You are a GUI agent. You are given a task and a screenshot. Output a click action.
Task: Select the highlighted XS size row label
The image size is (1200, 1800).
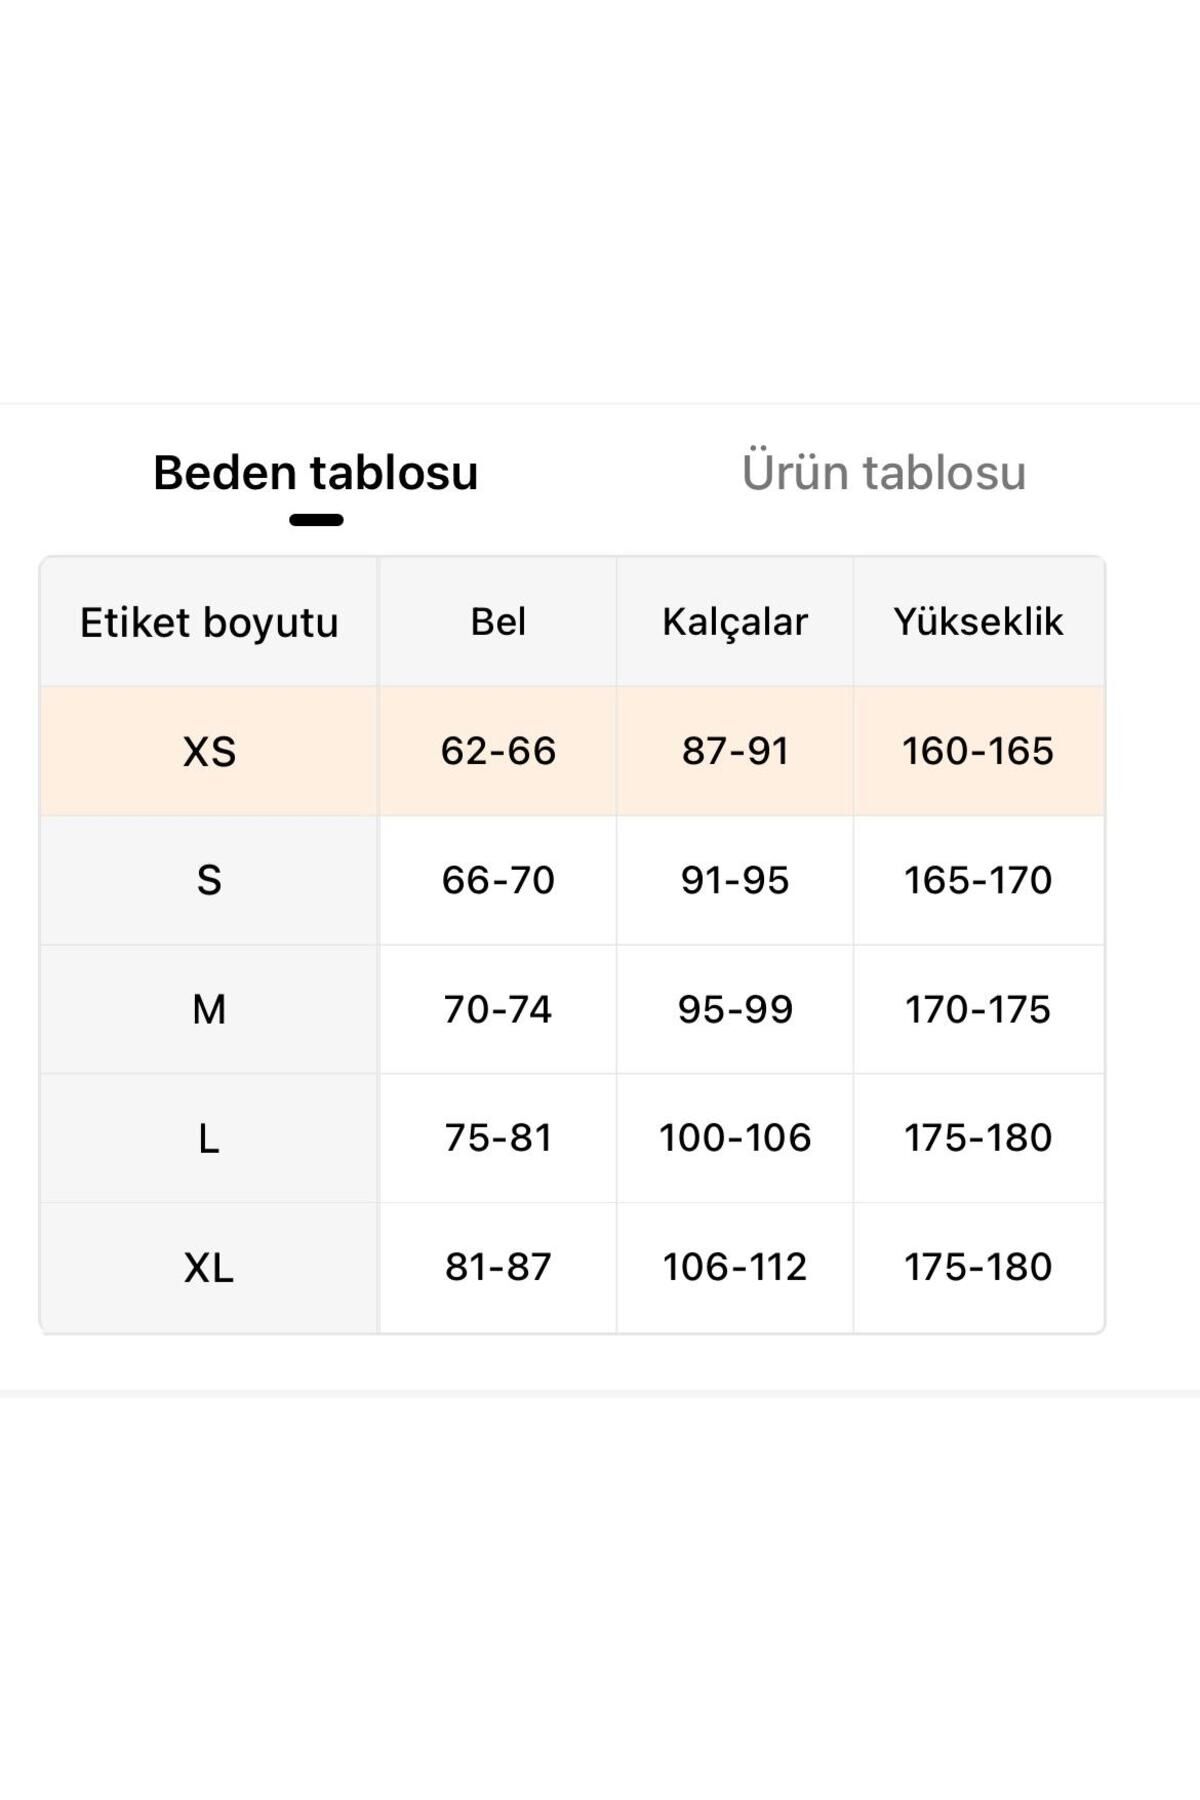[209, 751]
